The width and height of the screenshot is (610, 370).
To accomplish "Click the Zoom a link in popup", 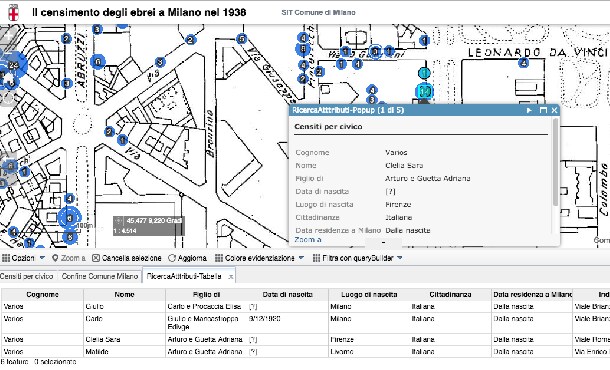I will point(308,240).
